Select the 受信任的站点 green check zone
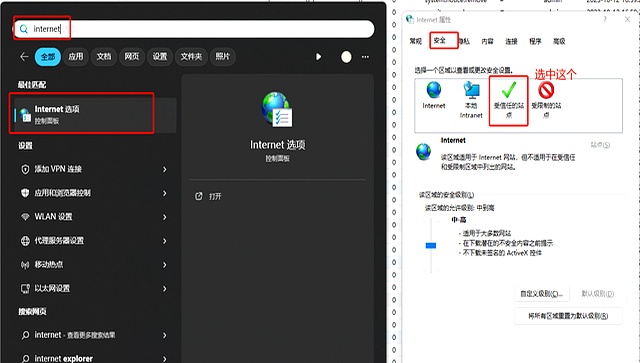Viewport: 640px width, 363px height. (509, 100)
